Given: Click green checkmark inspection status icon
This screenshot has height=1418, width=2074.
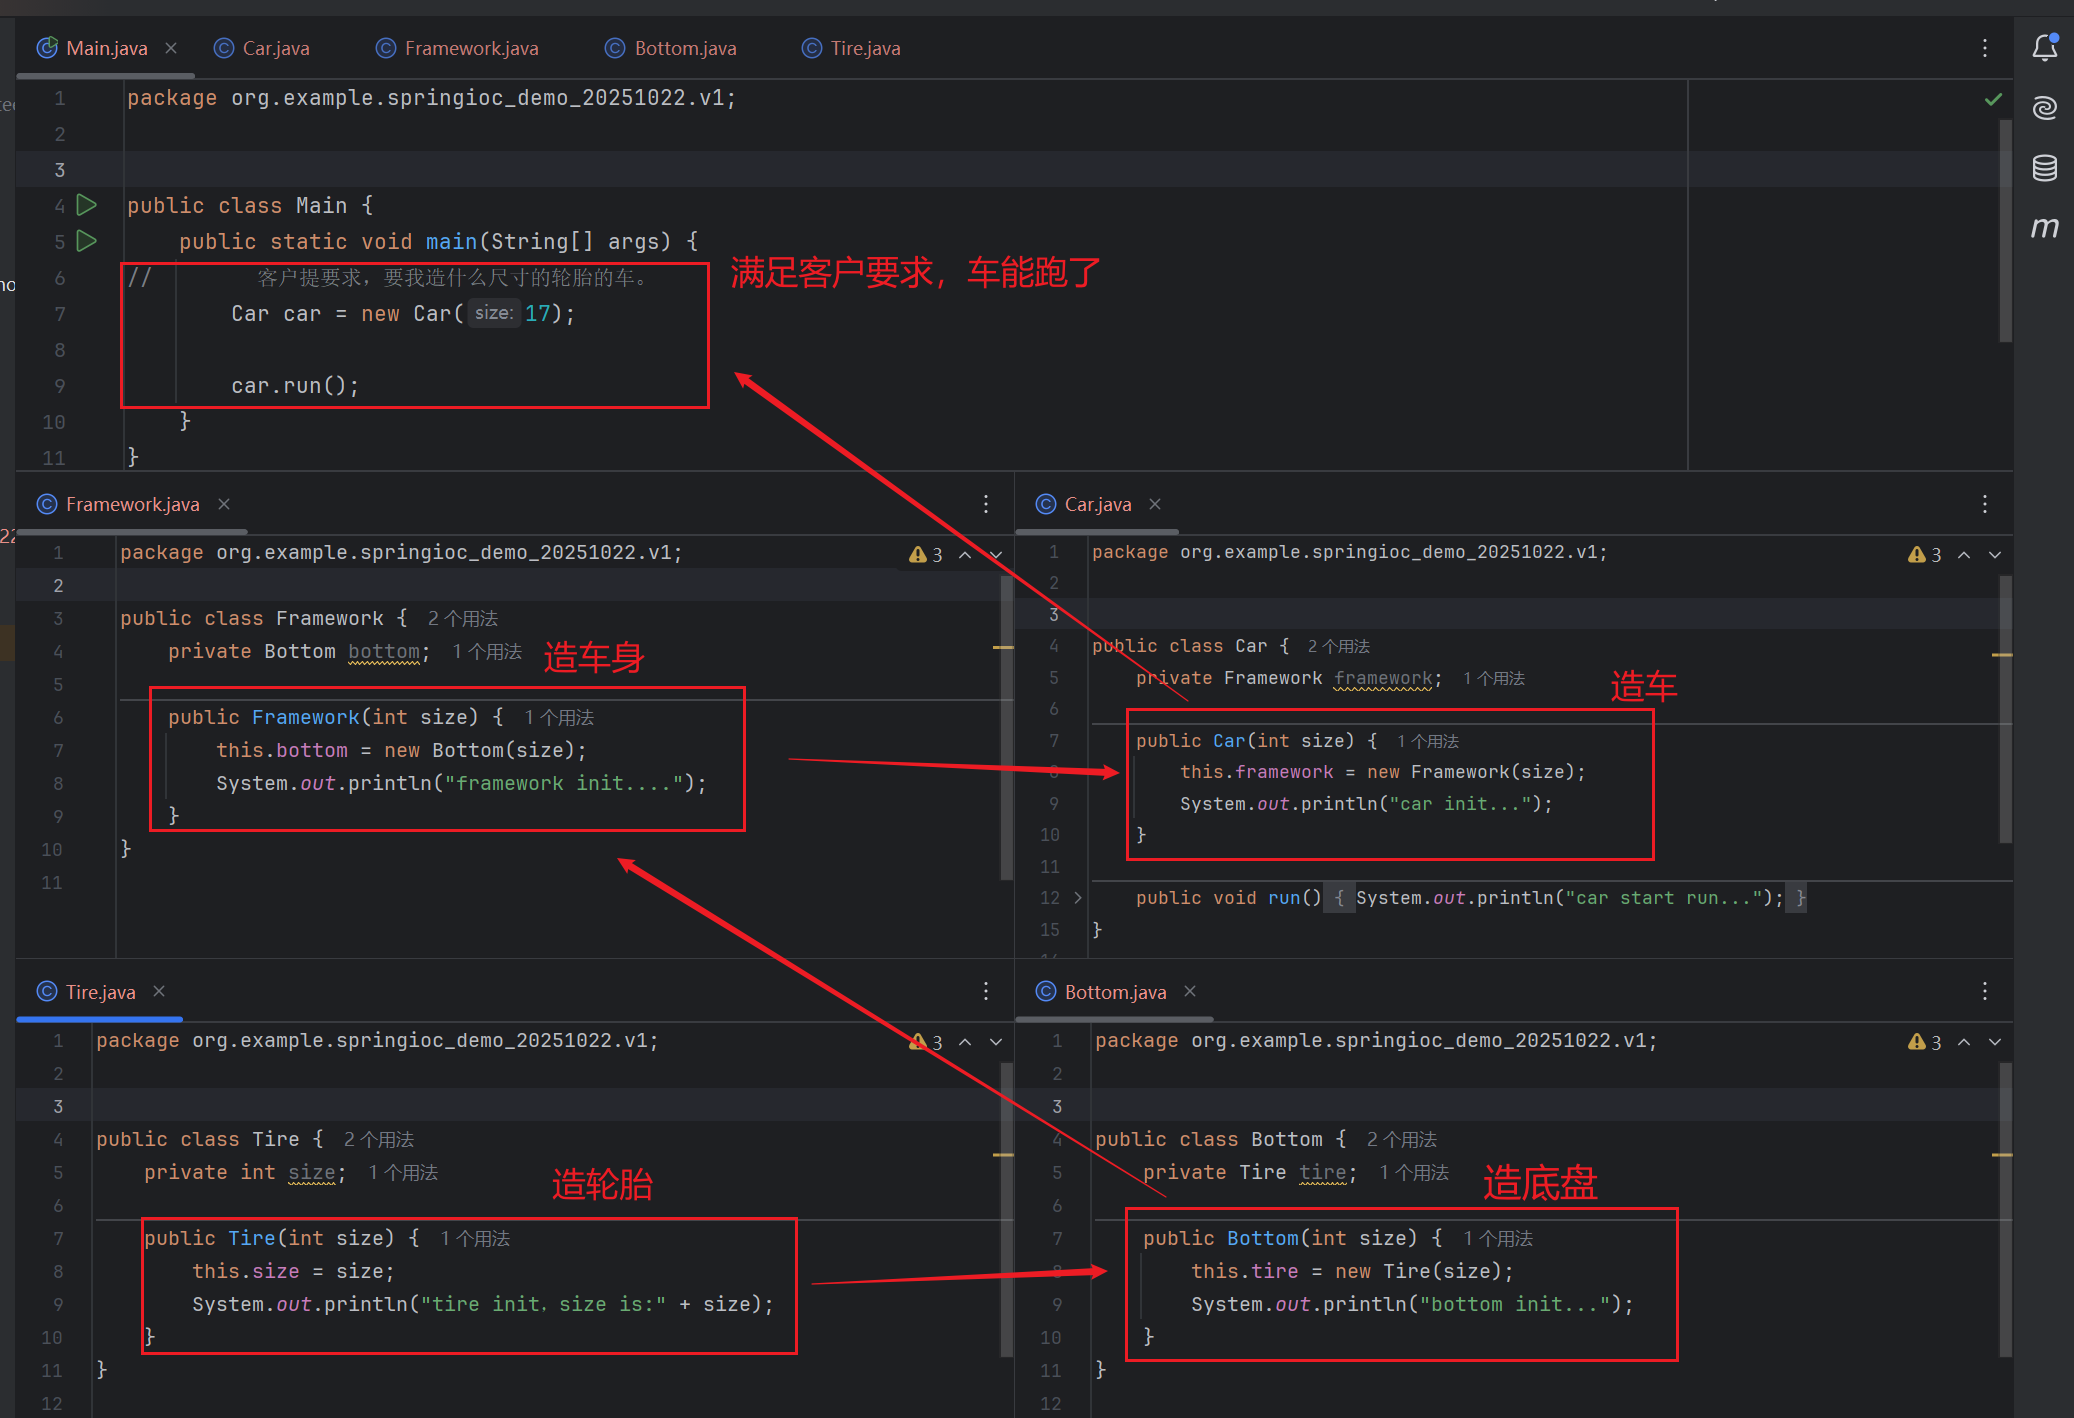Looking at the screenshot, I should 1993,99.
